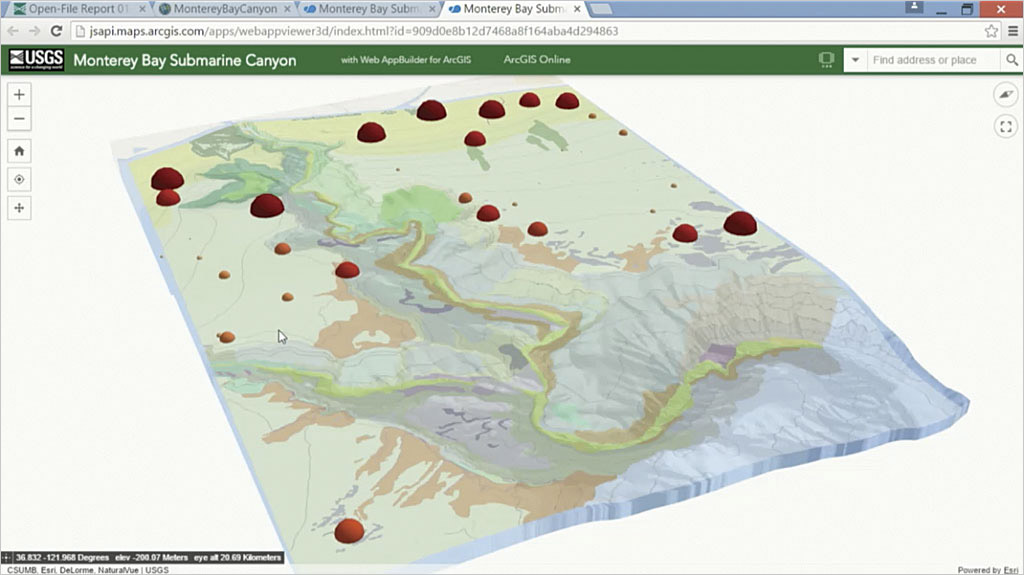Click the elev -200.07 Meters readout

[152, 557]
